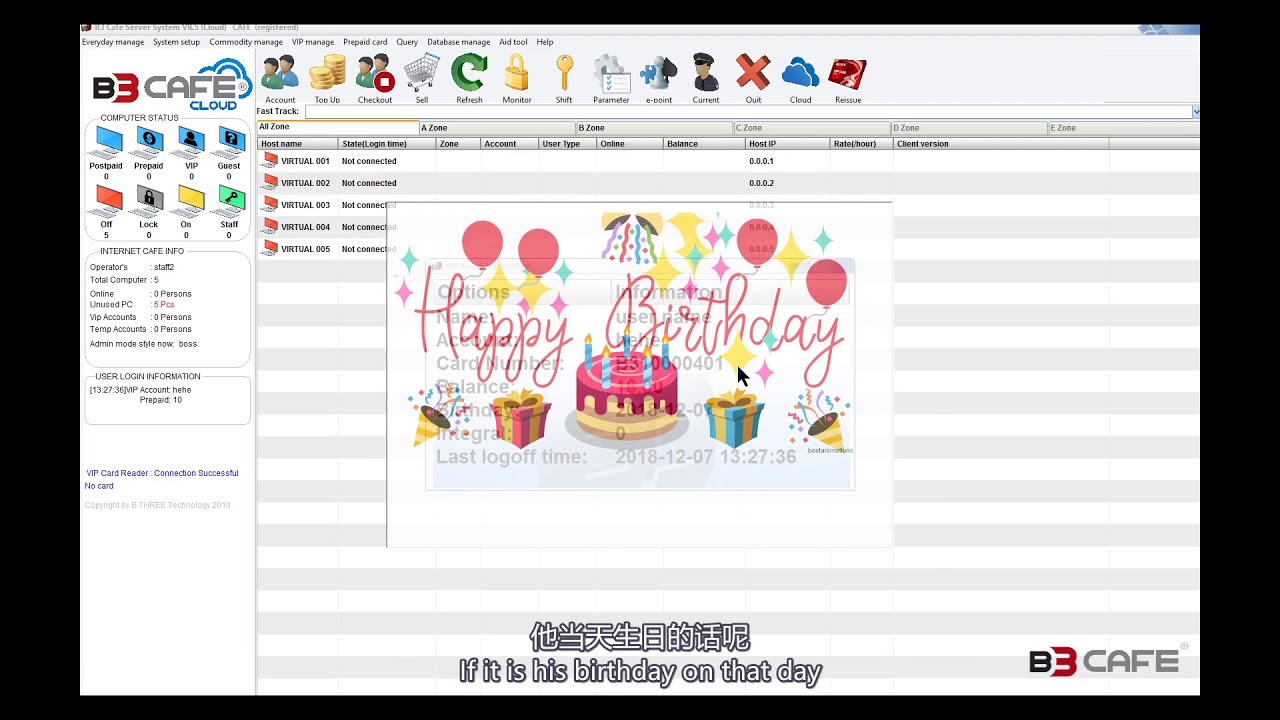Switch to the B Zone tab

(655, 128)
